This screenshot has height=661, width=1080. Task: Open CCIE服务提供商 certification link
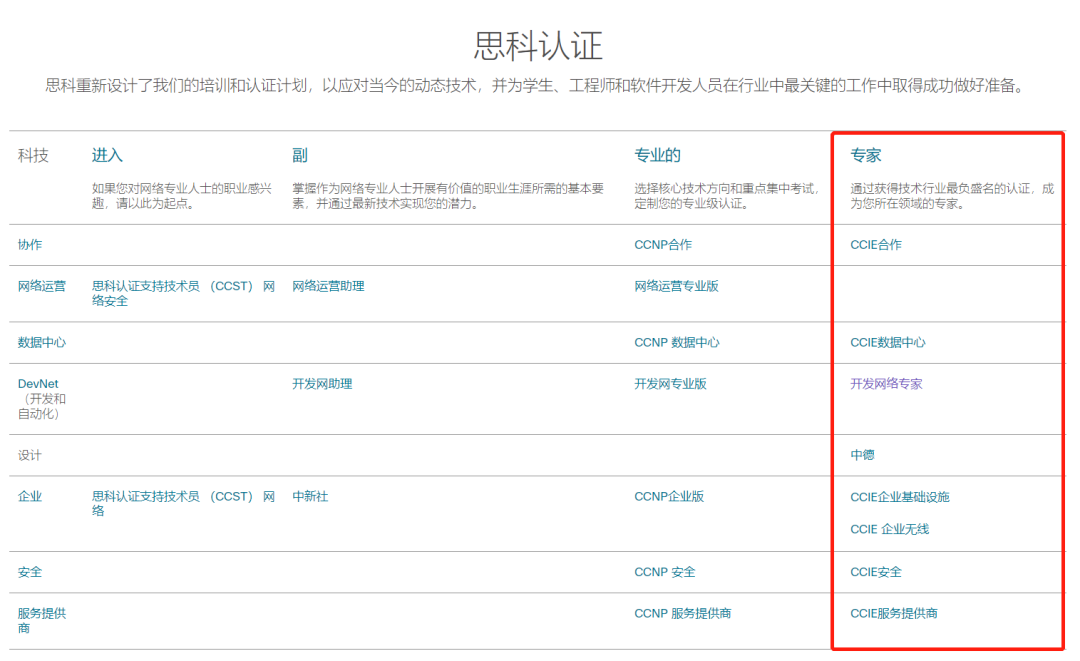[893, 613]
